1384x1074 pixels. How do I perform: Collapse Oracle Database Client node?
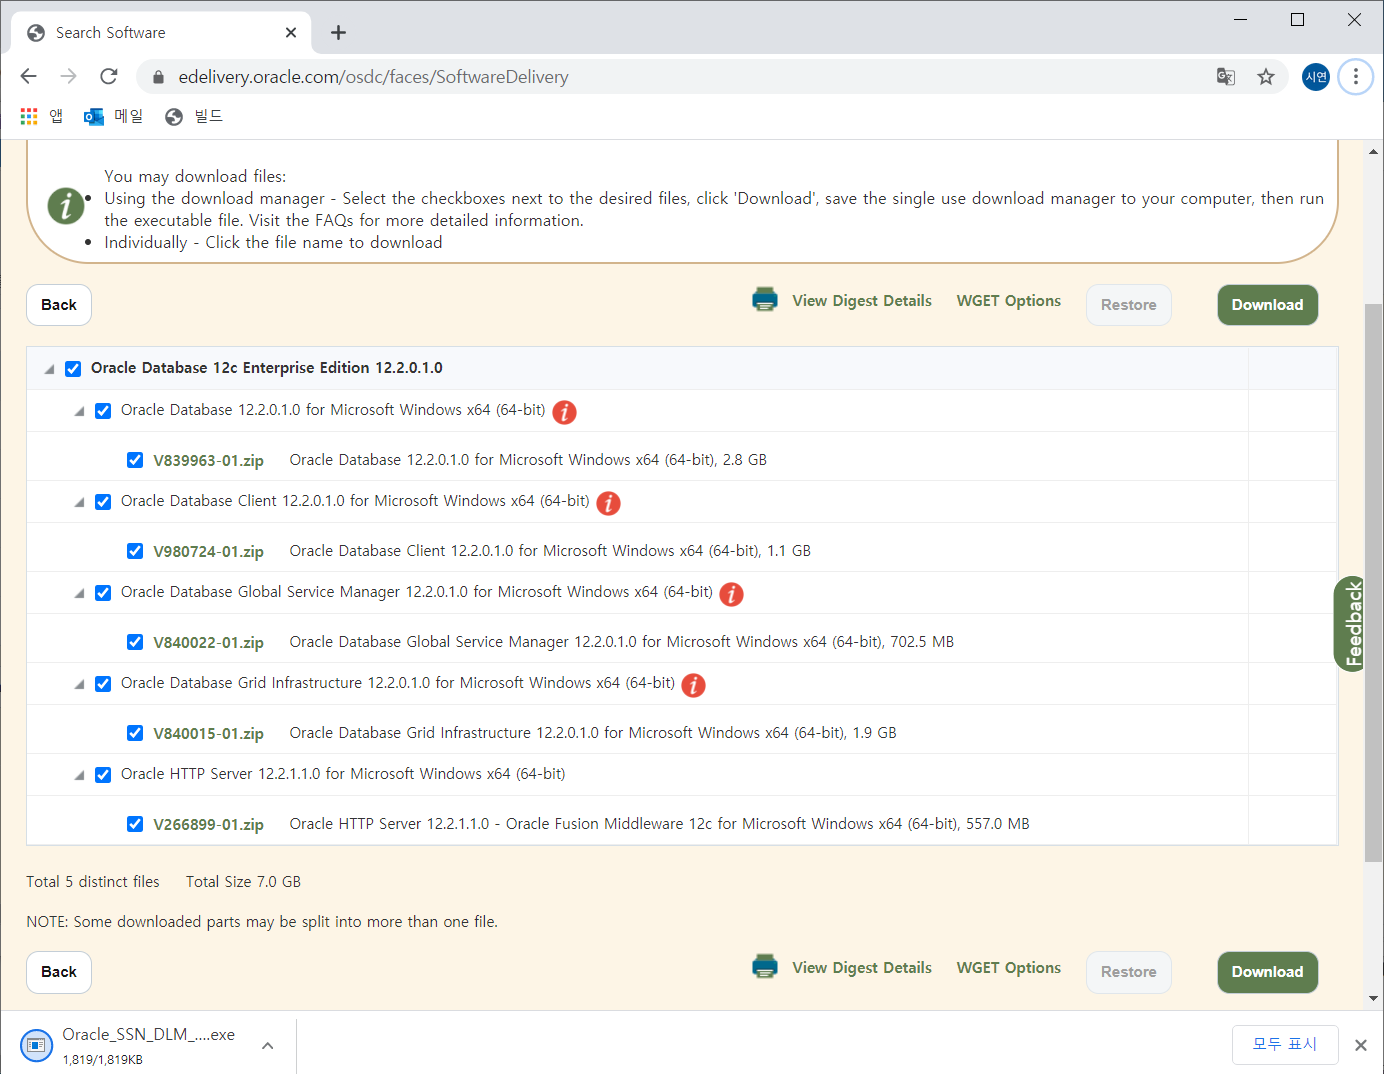pyautogui.click(x=79, y=503)
